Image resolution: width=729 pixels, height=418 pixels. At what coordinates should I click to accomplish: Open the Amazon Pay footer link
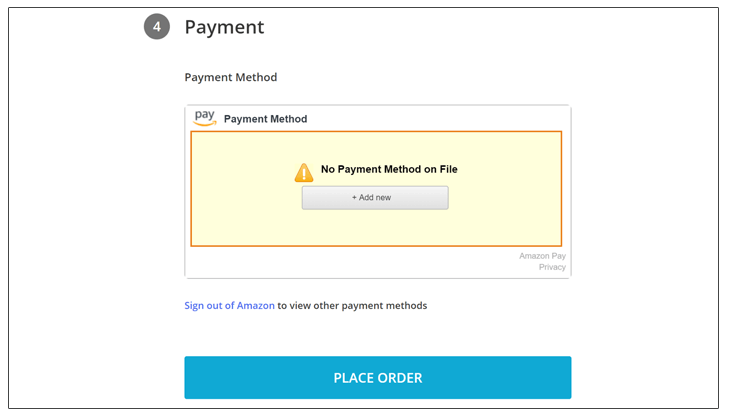pyautogui.click(x=542, y=256)
